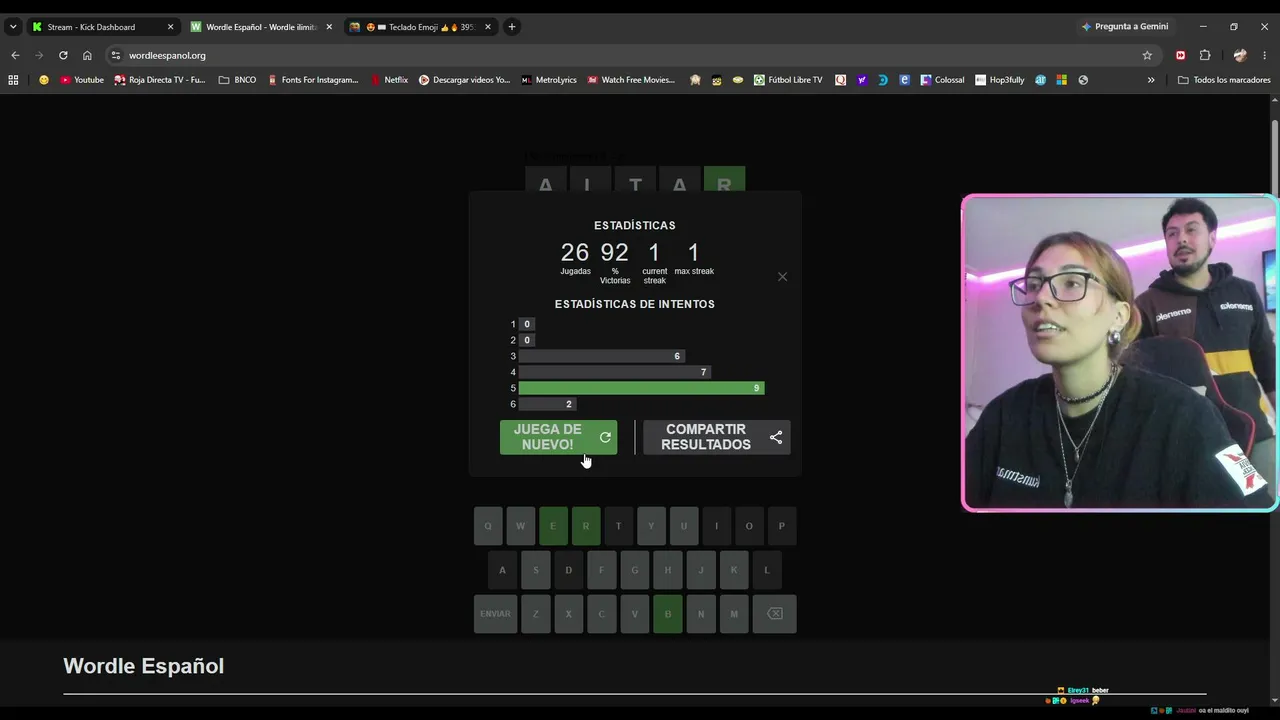Open Descargar videos bookmark
The image size is (1280, 720).
pyautogui.click(x=464, y=80)
